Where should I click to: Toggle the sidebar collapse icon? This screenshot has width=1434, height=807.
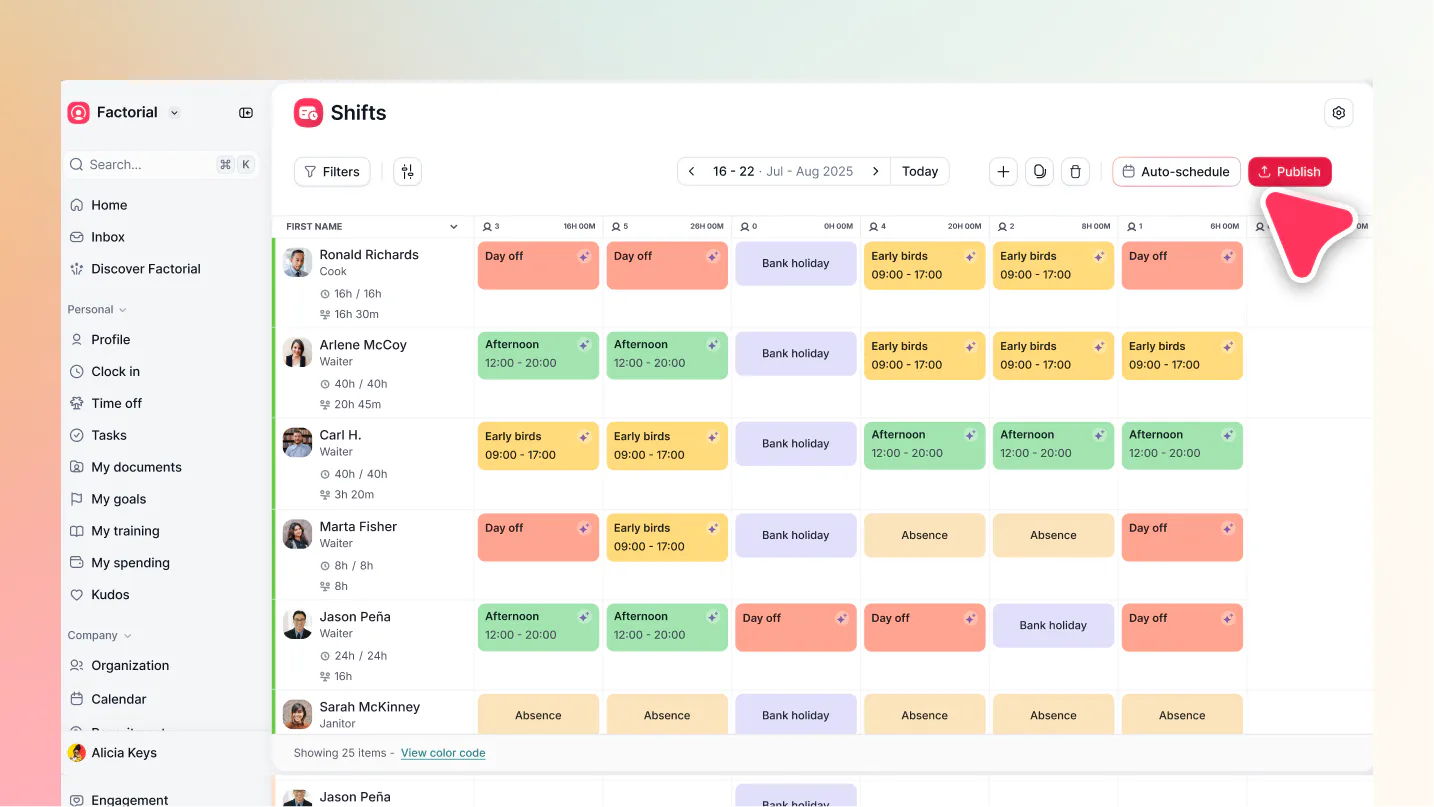click(x=246, y=113)
